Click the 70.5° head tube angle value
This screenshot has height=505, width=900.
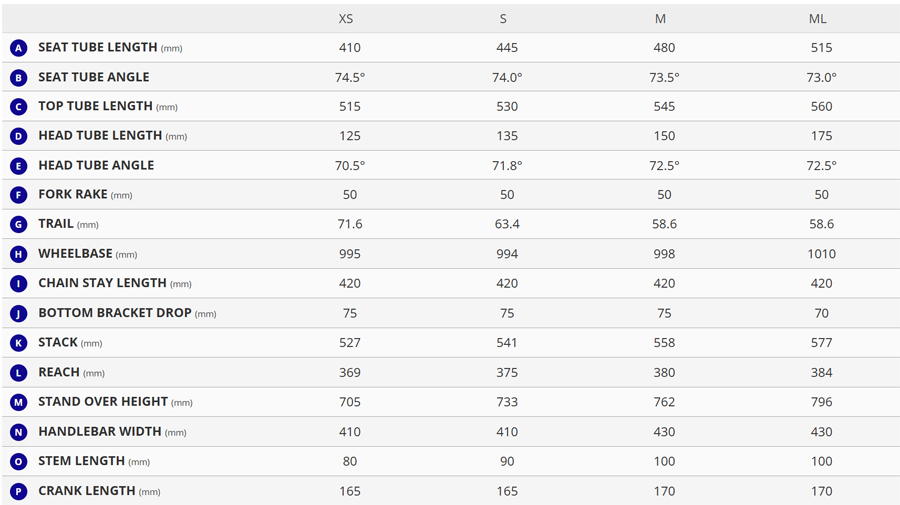tap(350, 166)
